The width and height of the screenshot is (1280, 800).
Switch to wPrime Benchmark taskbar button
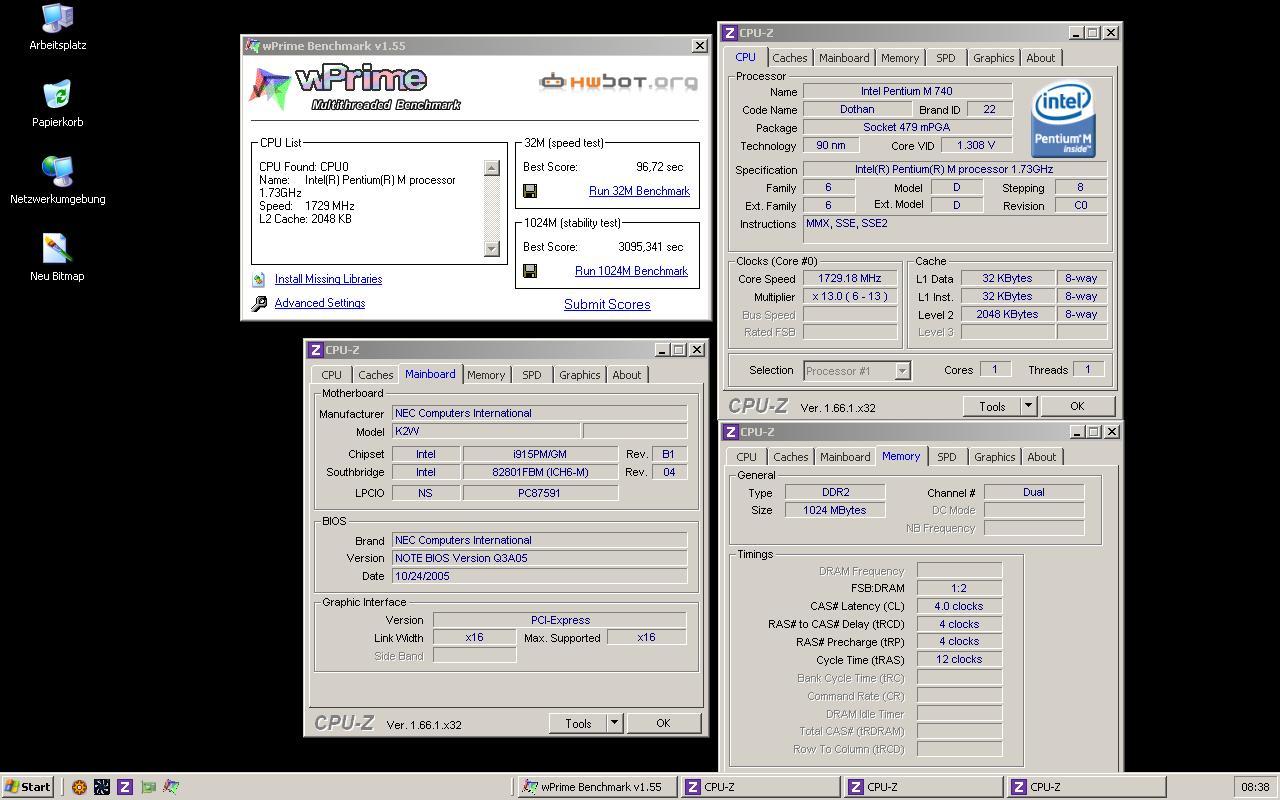597,787
